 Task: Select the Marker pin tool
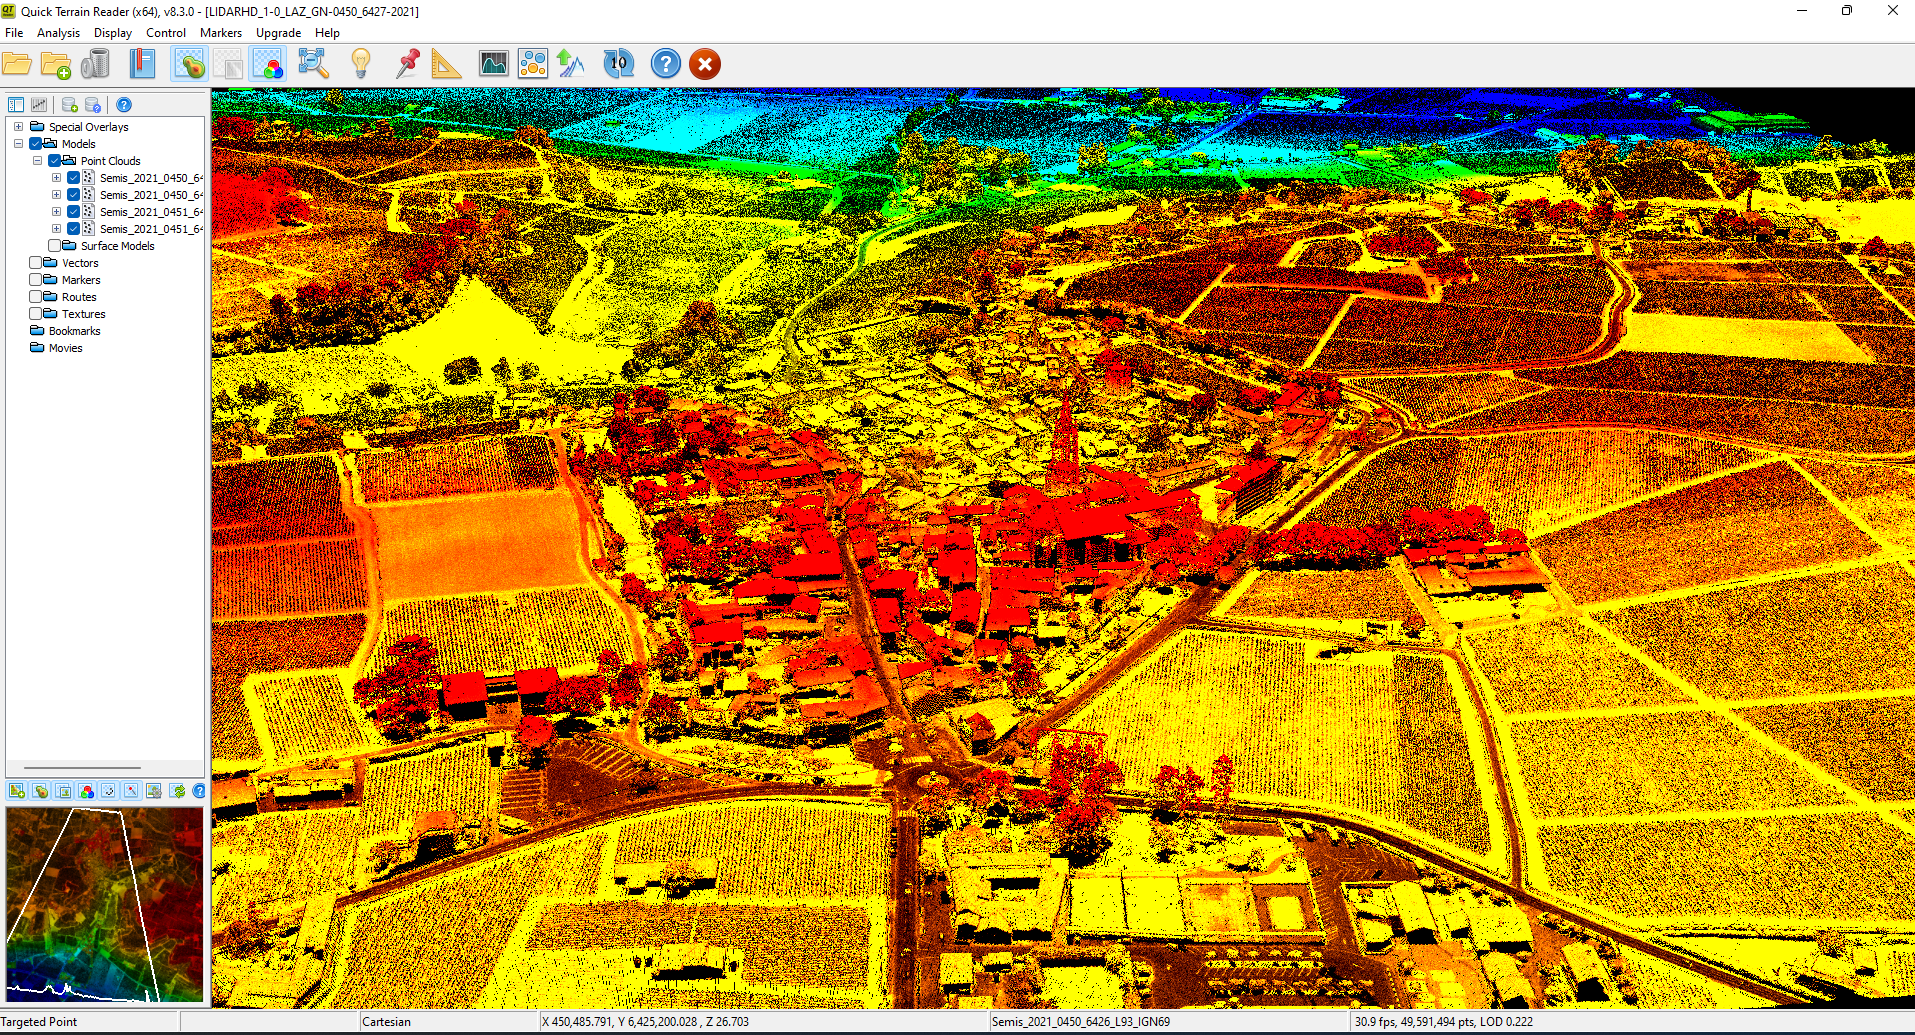pyautogui.click(x=406, y=63)
